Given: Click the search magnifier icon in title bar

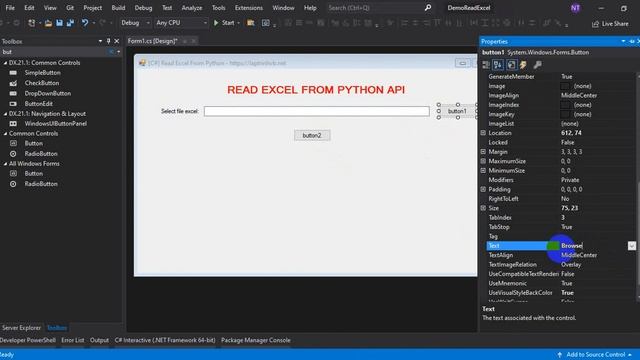Looking at the screenshot, I should 427,8.
